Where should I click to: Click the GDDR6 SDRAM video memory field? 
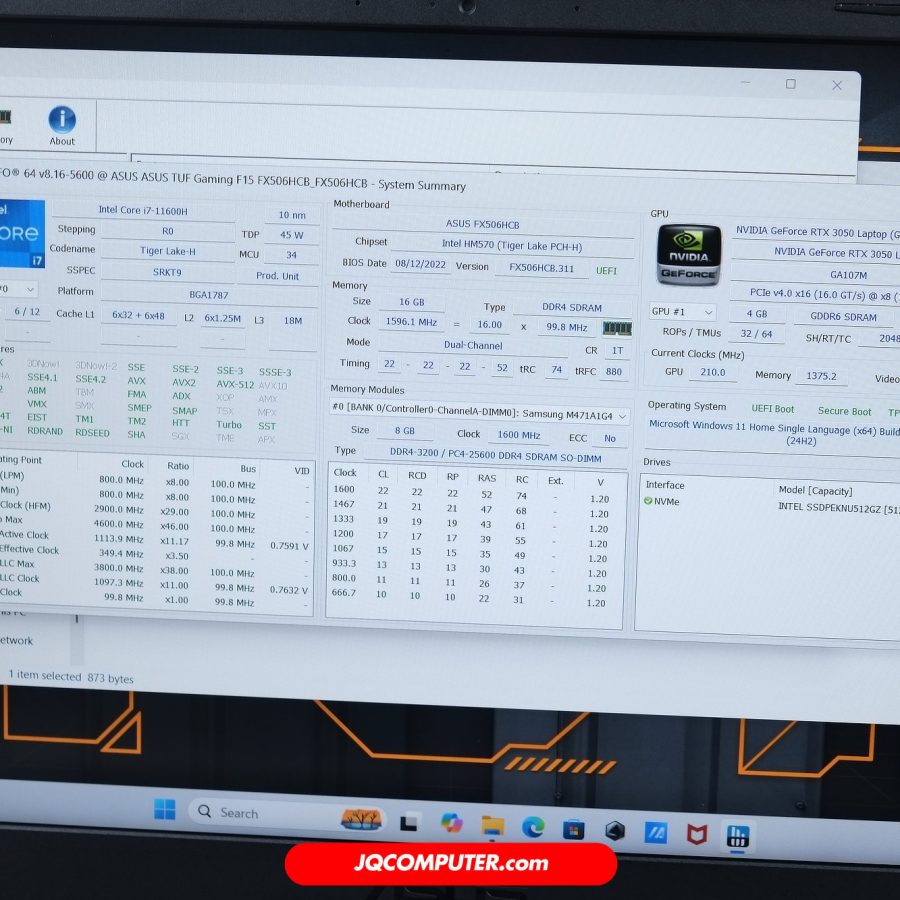[843, 317]
